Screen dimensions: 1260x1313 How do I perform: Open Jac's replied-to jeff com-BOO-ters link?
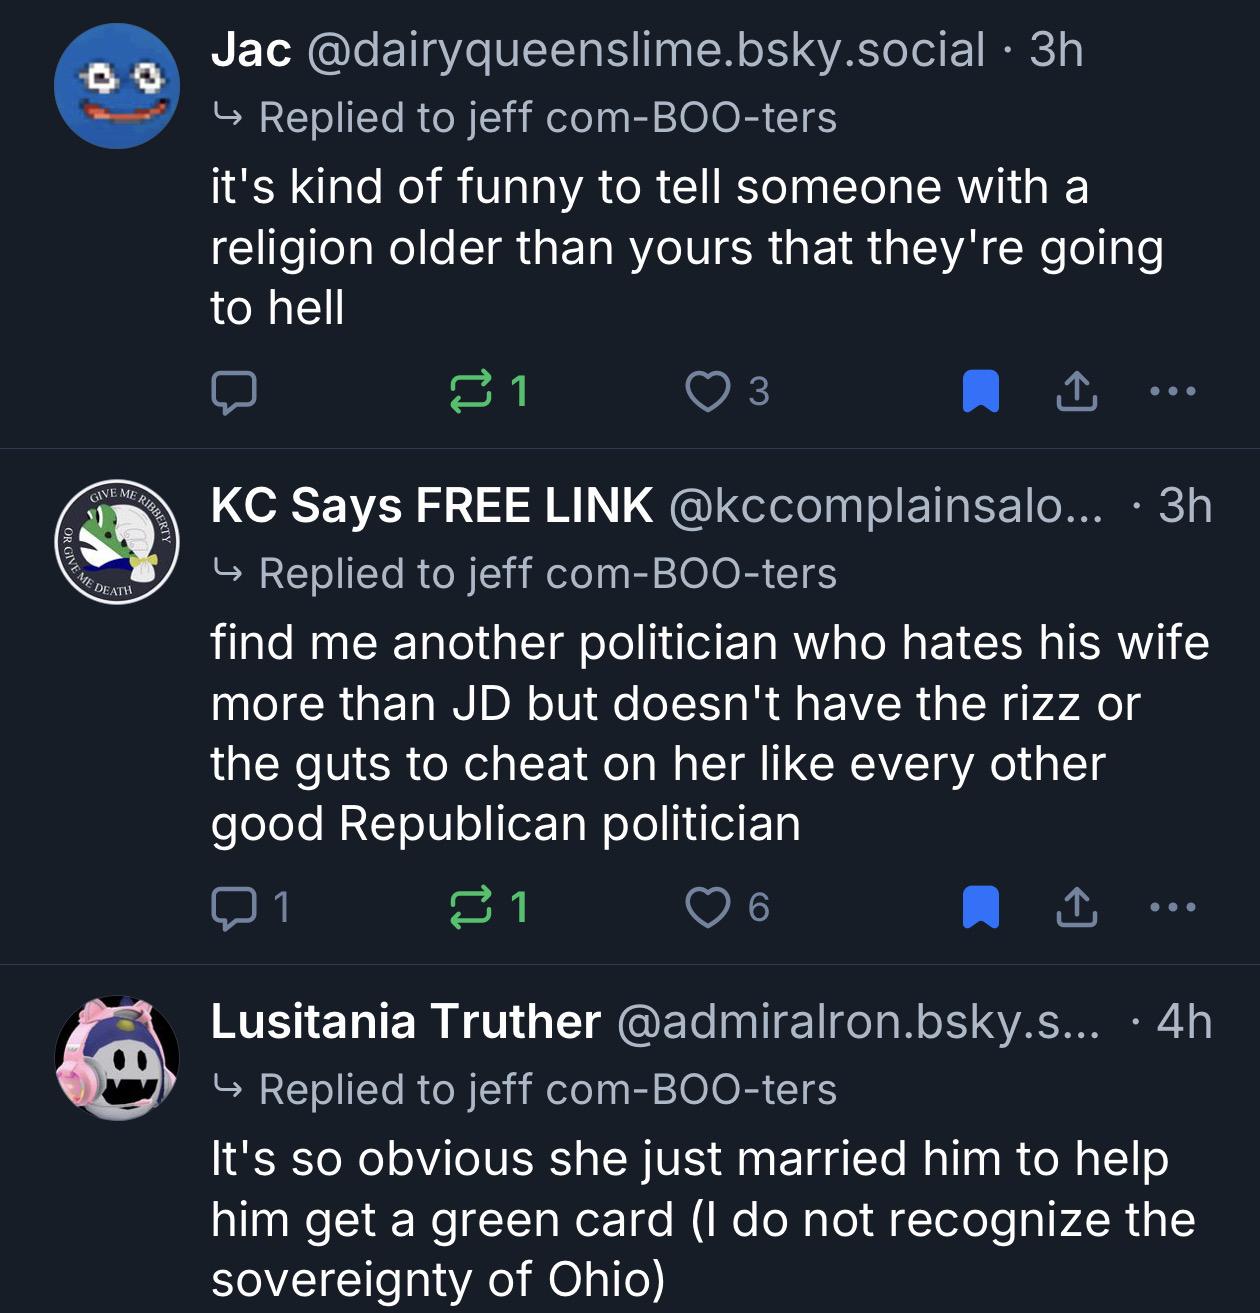[x=547, y=118]
